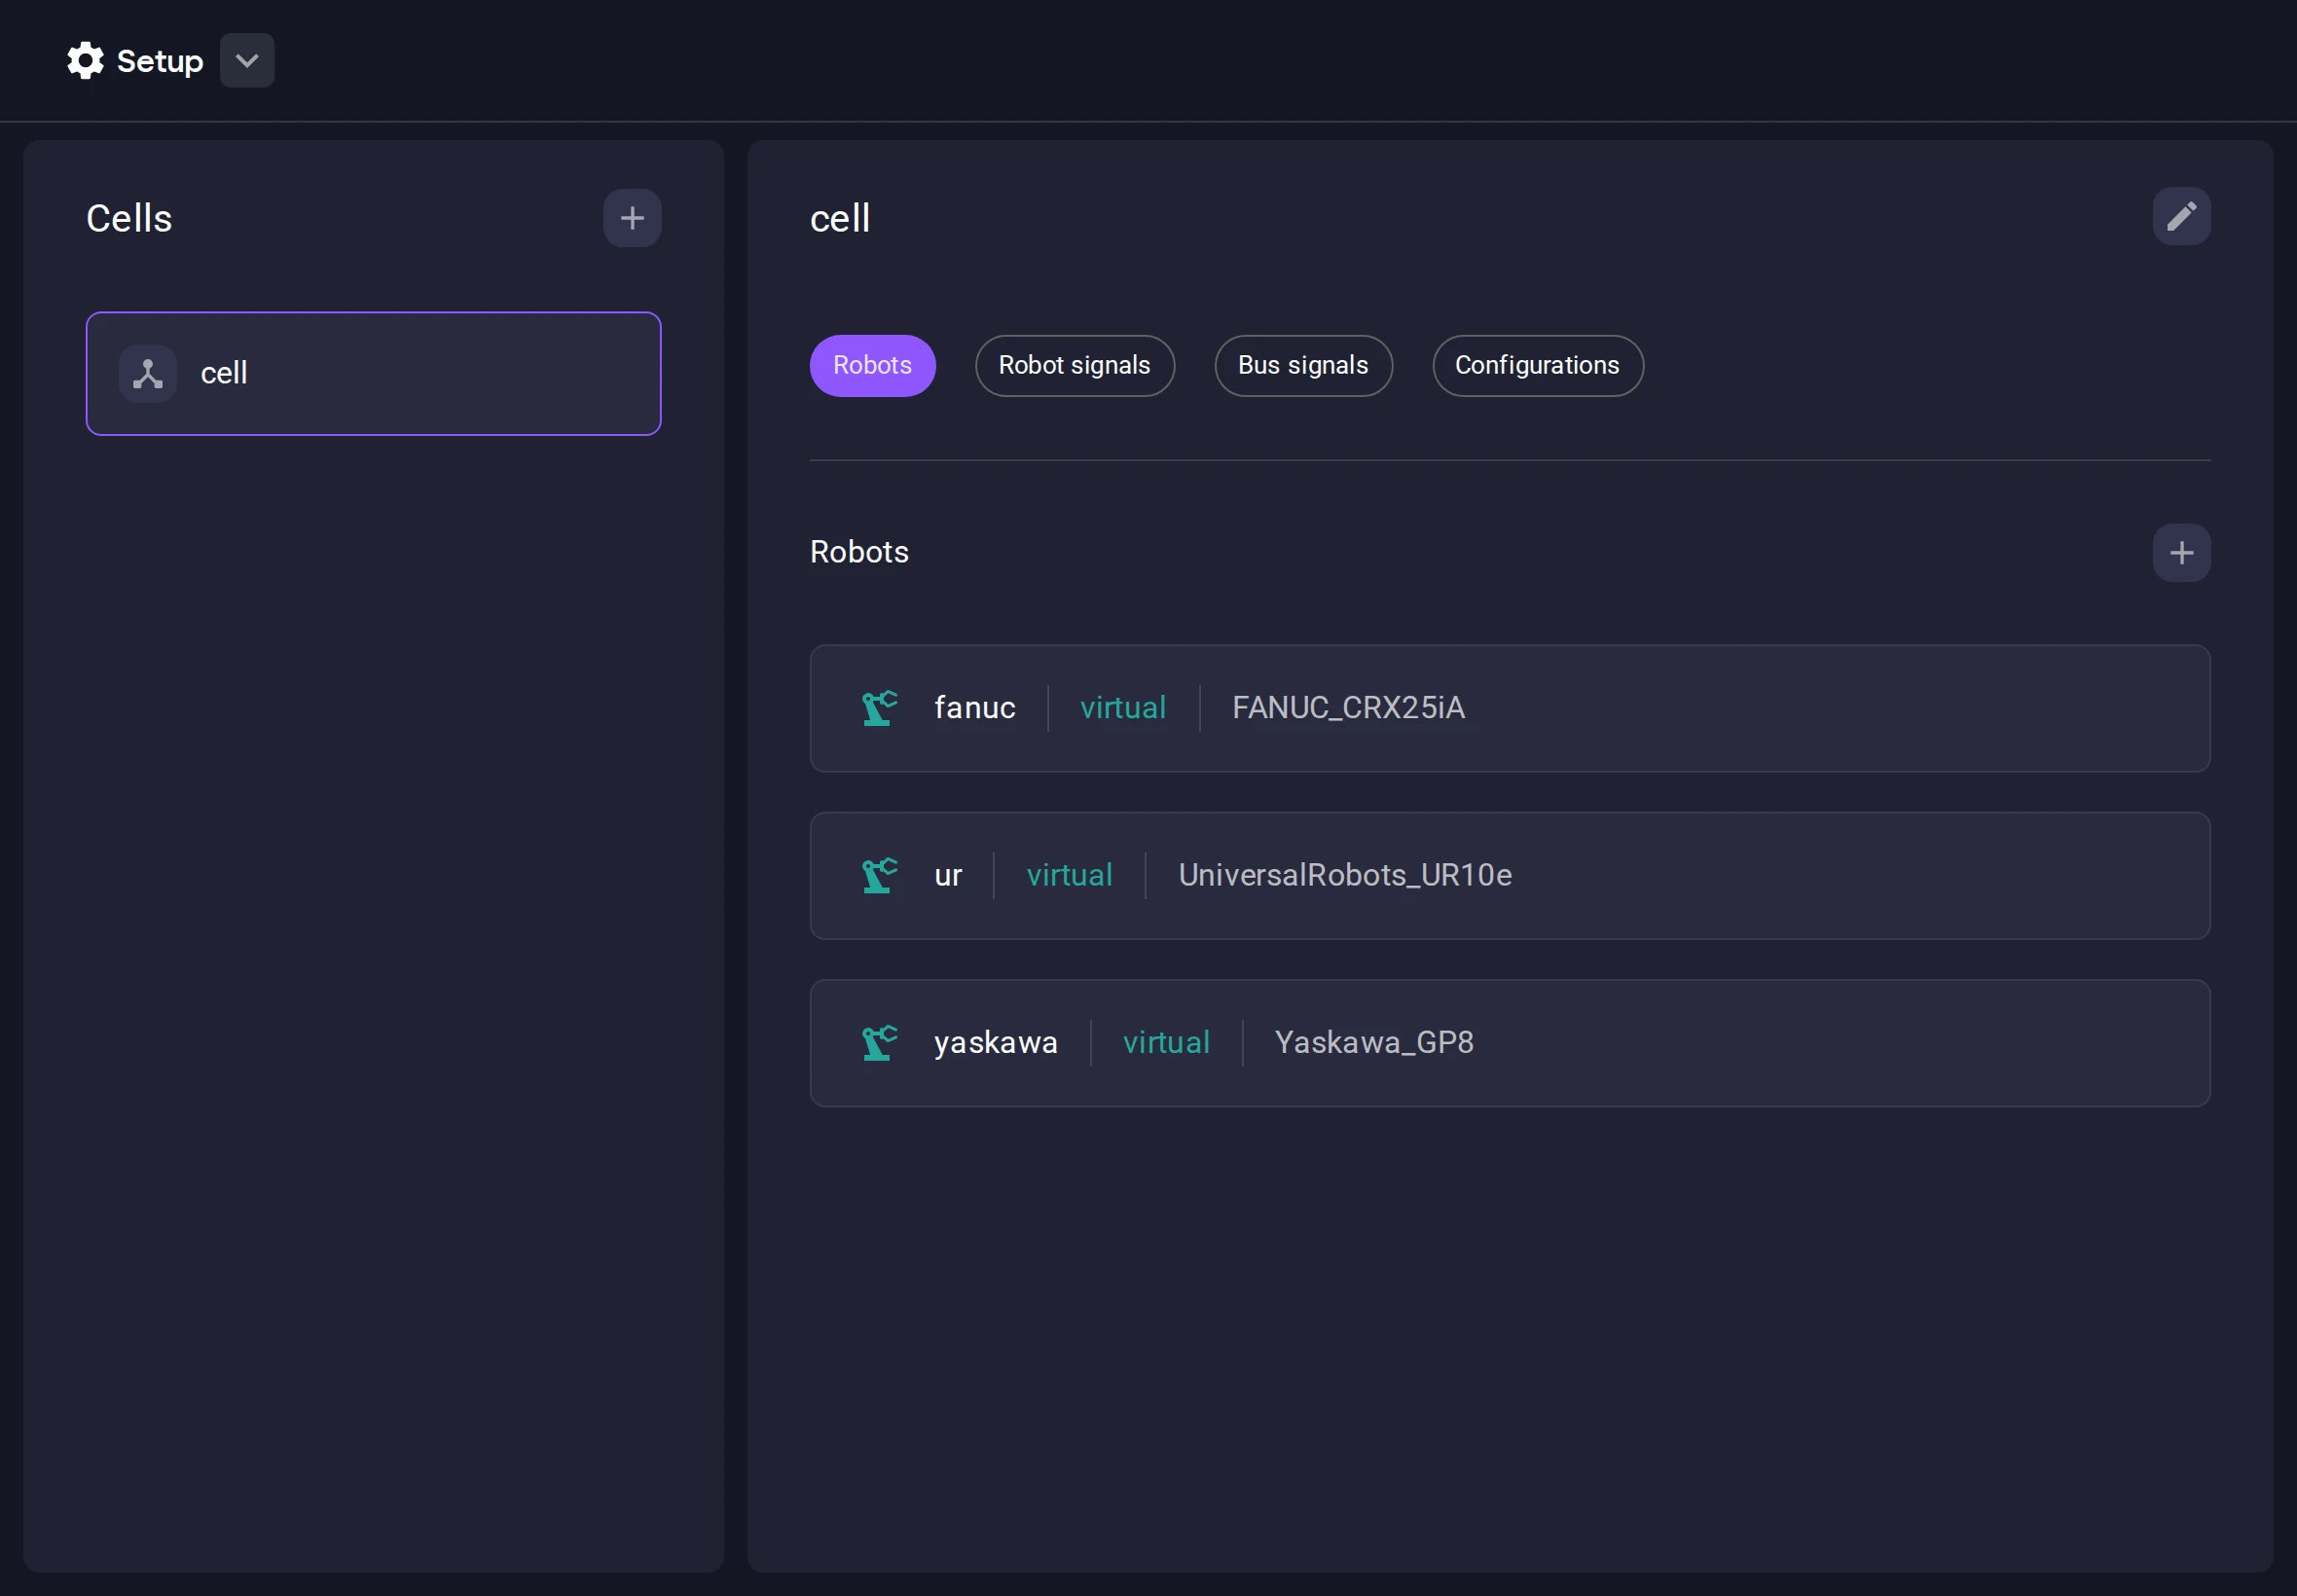This screenshot has height=1596, width=2297.
Task: Open the edit pencil for cell
Action: (x=2182, y=216)
